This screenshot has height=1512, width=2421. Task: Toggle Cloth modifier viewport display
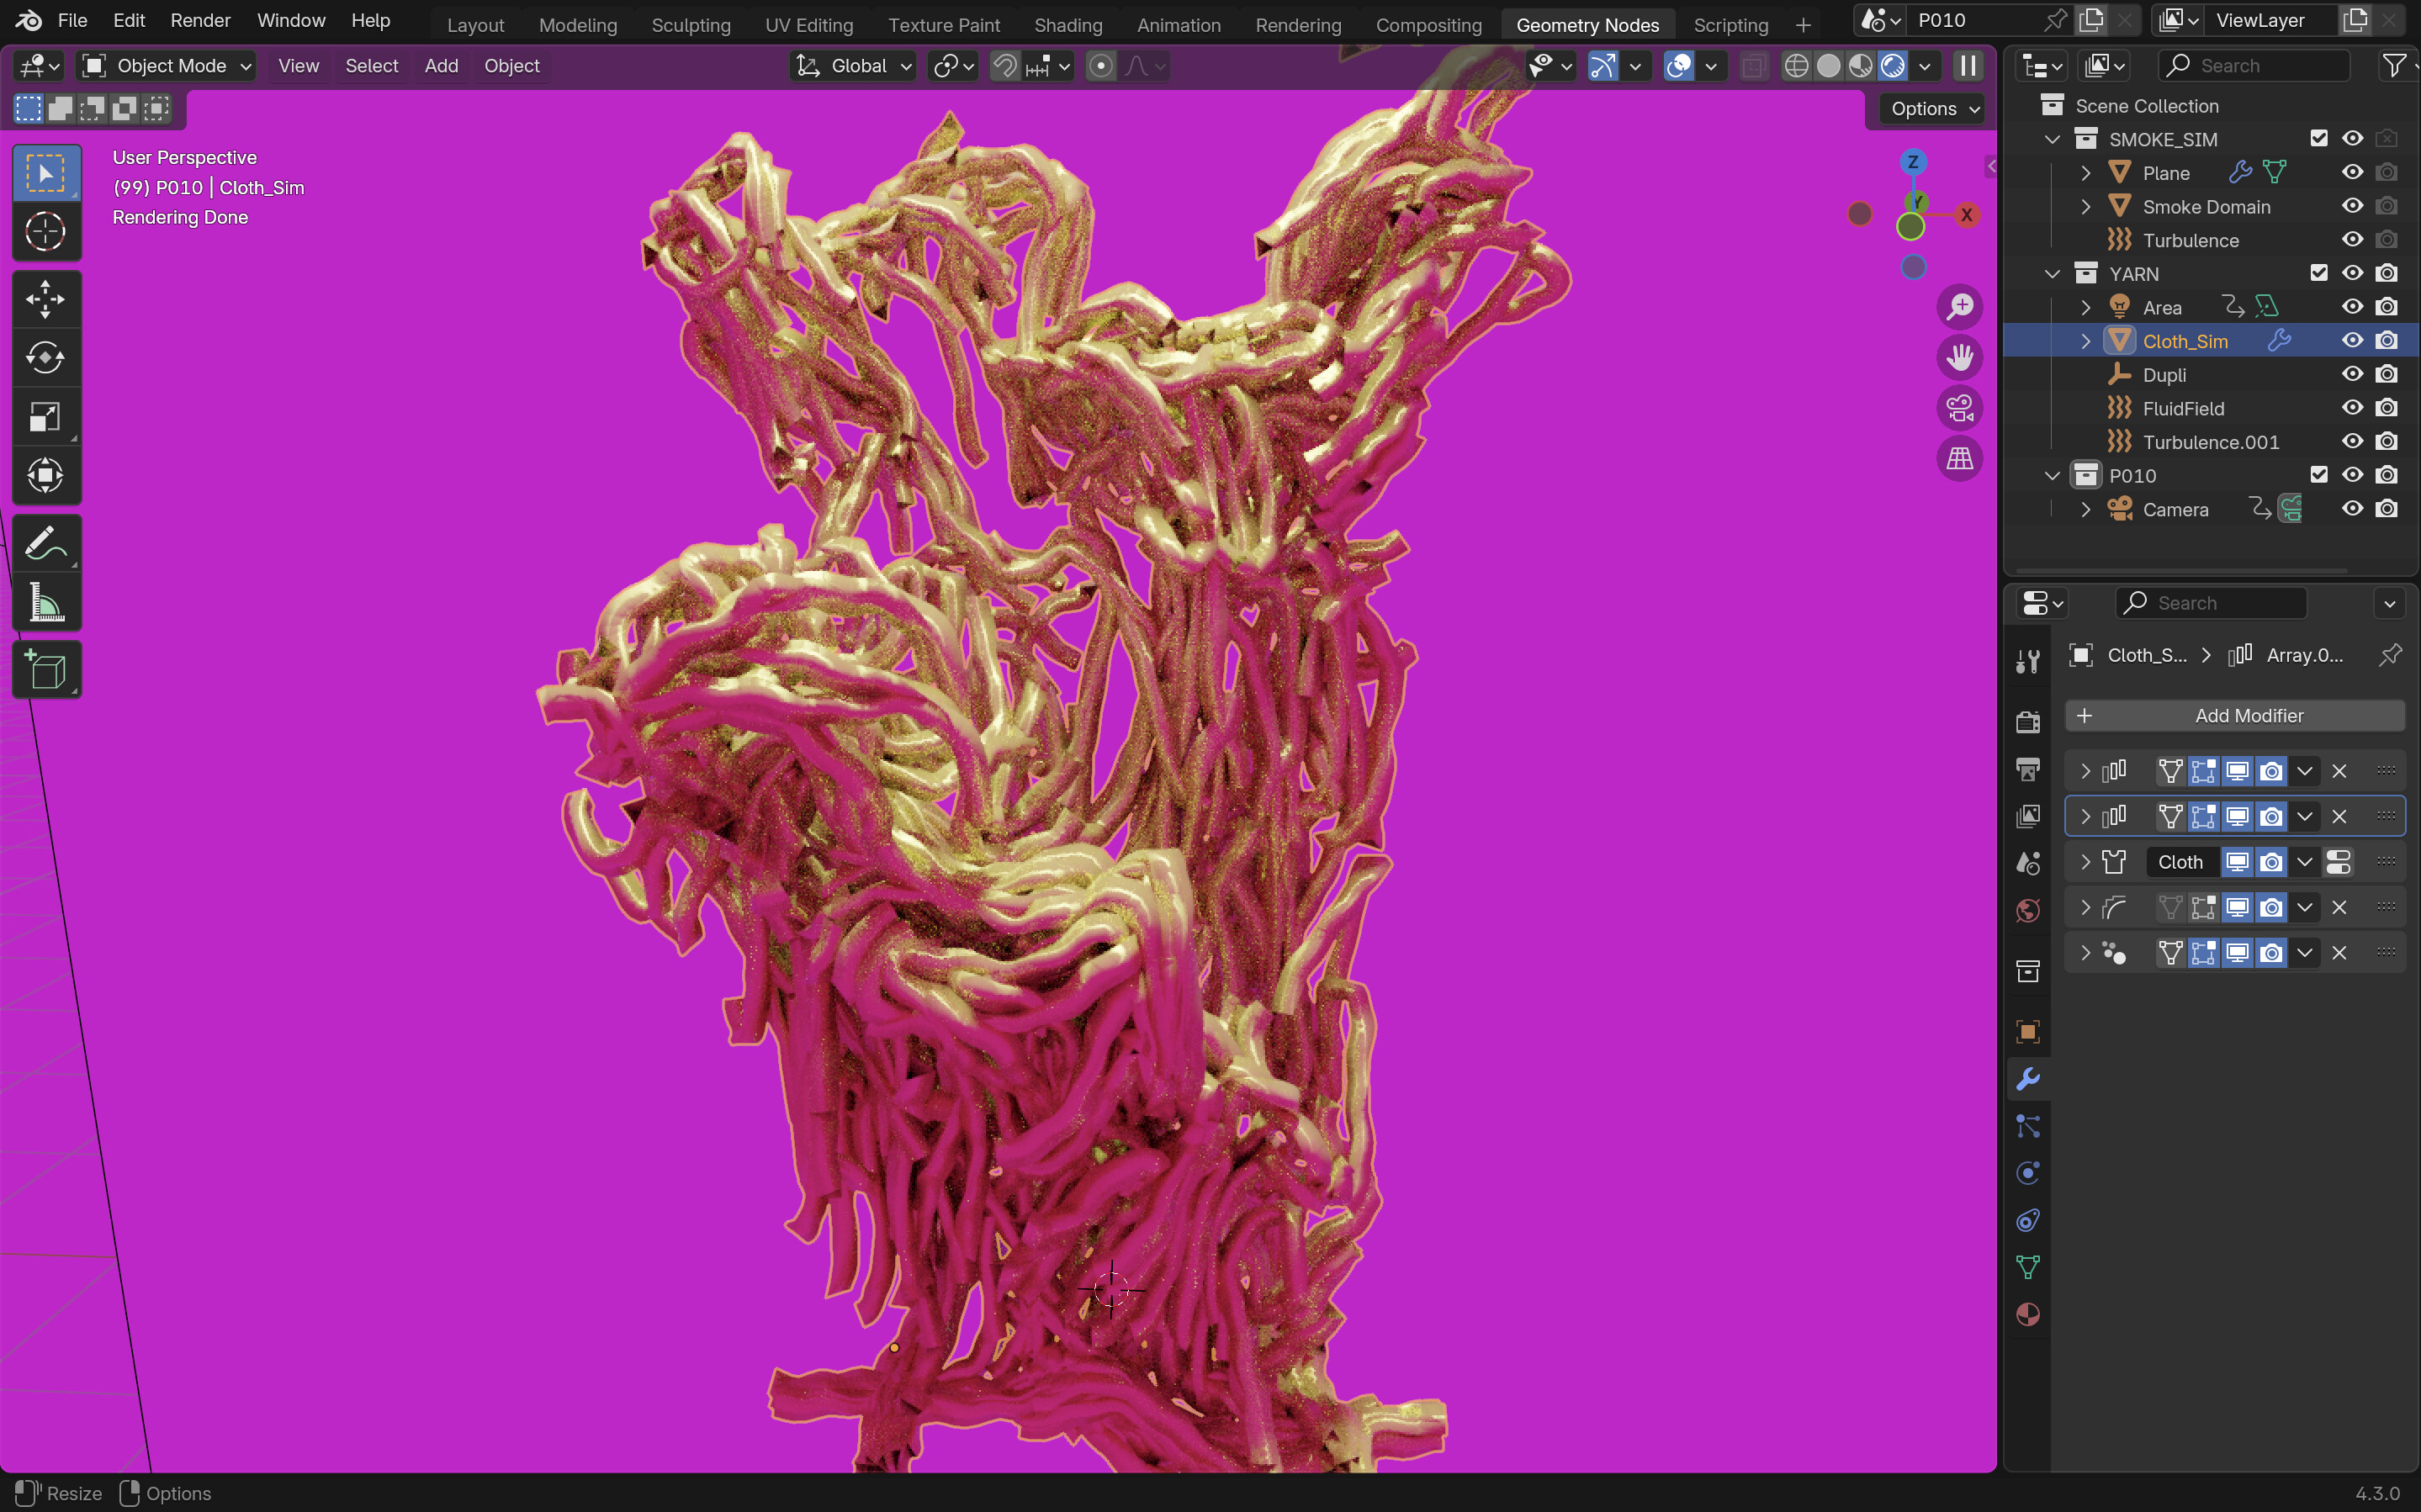click(x=2237, y=862)
